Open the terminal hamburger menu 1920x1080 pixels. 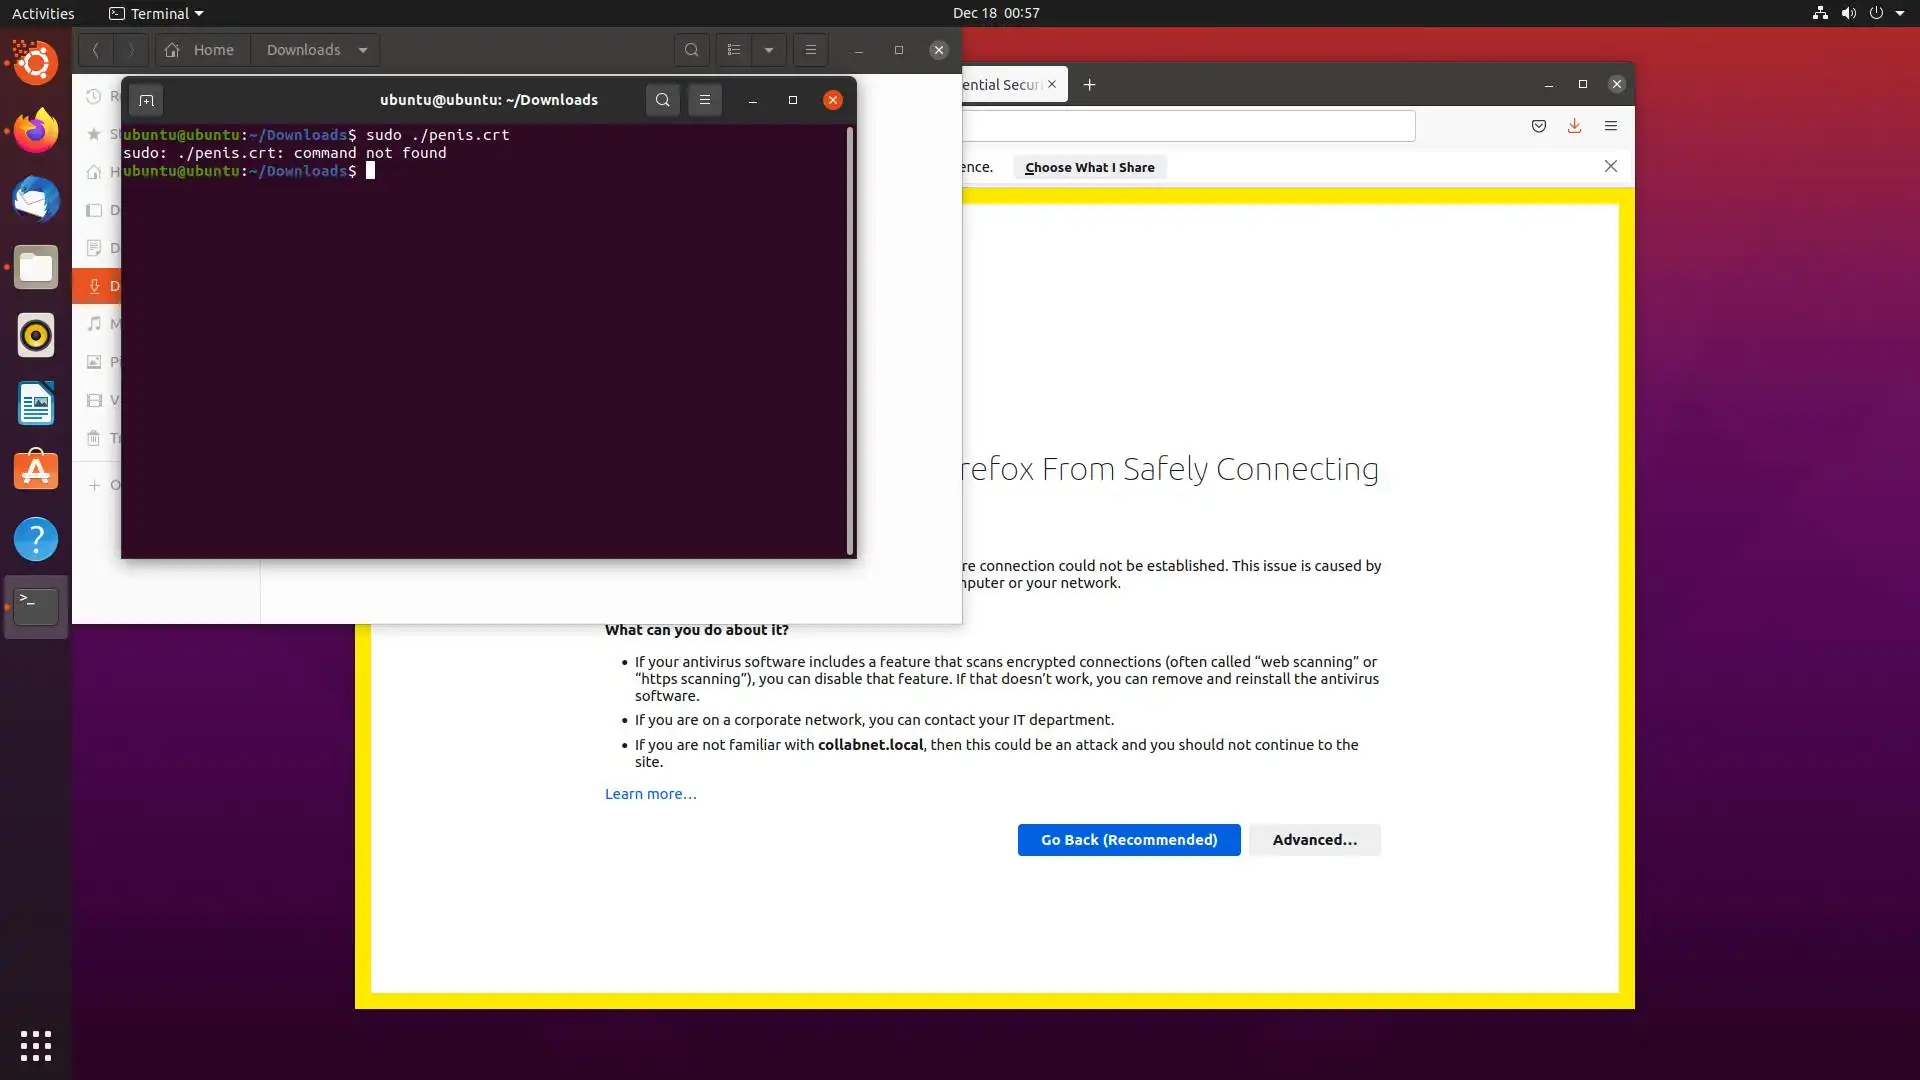point(705,100)
